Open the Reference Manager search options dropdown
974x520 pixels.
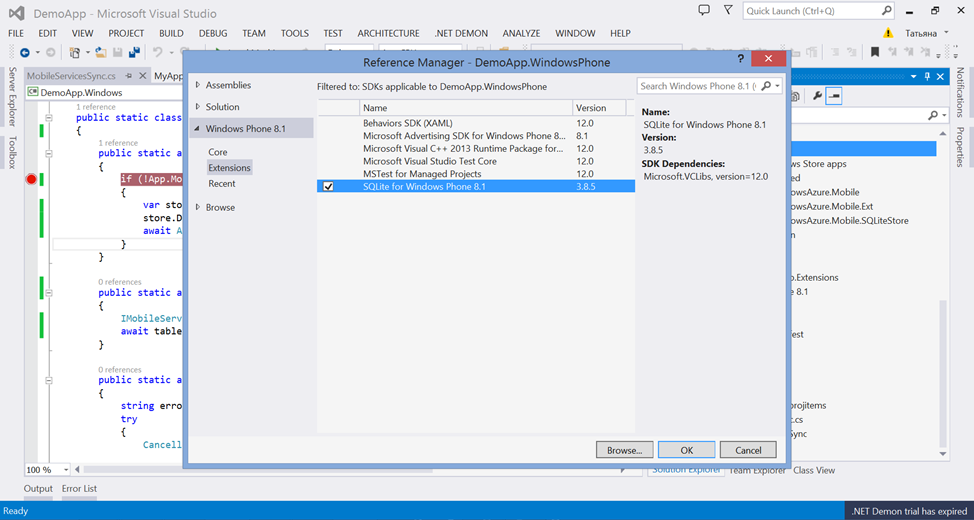(x=777, y=86)
